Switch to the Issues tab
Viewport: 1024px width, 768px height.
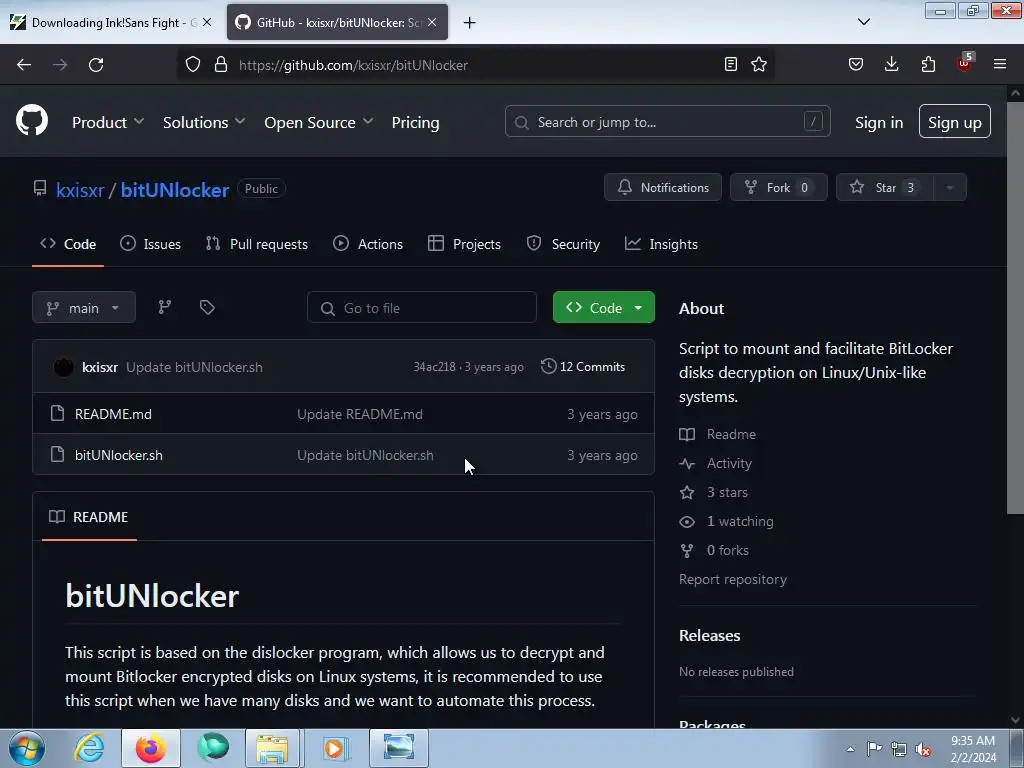pos(151,244)
